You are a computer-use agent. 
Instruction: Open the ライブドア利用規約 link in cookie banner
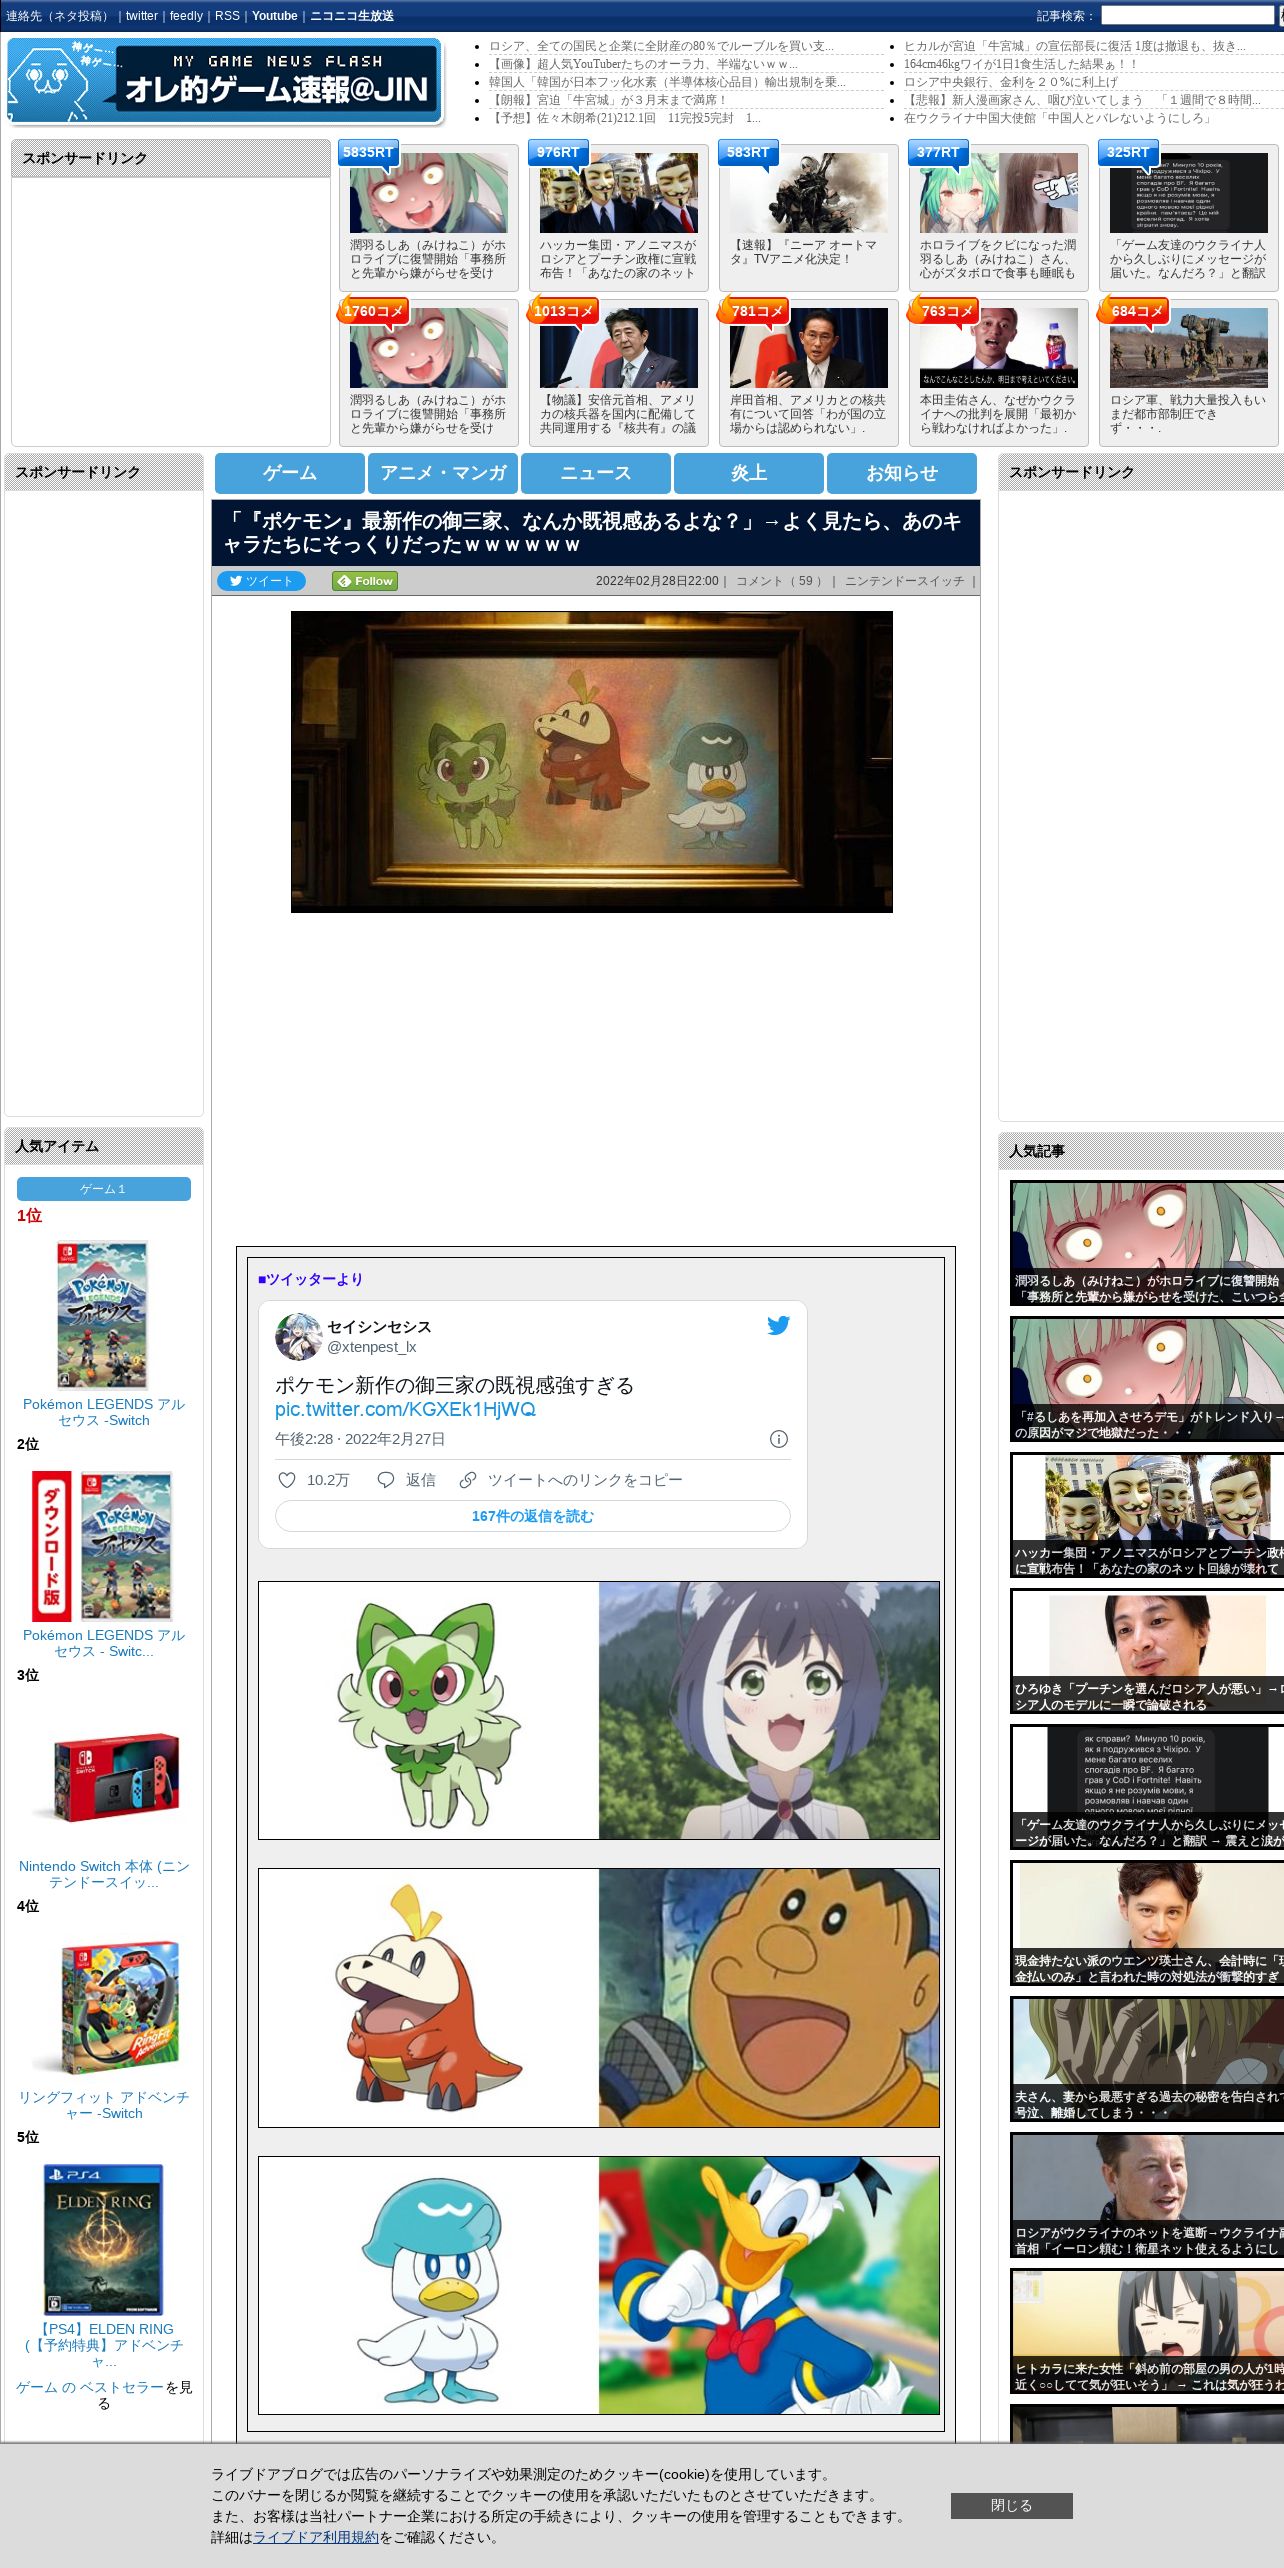click(x=316, y=2537)
